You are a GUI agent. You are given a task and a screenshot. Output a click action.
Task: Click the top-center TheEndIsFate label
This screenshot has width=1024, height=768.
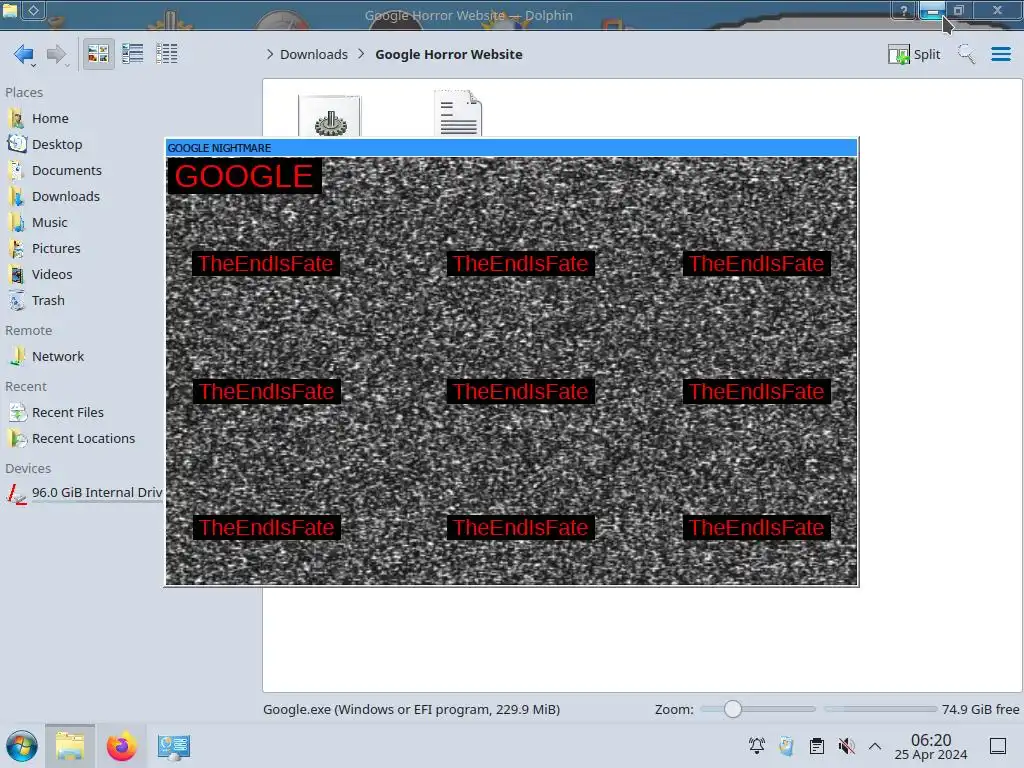(520, 264)
